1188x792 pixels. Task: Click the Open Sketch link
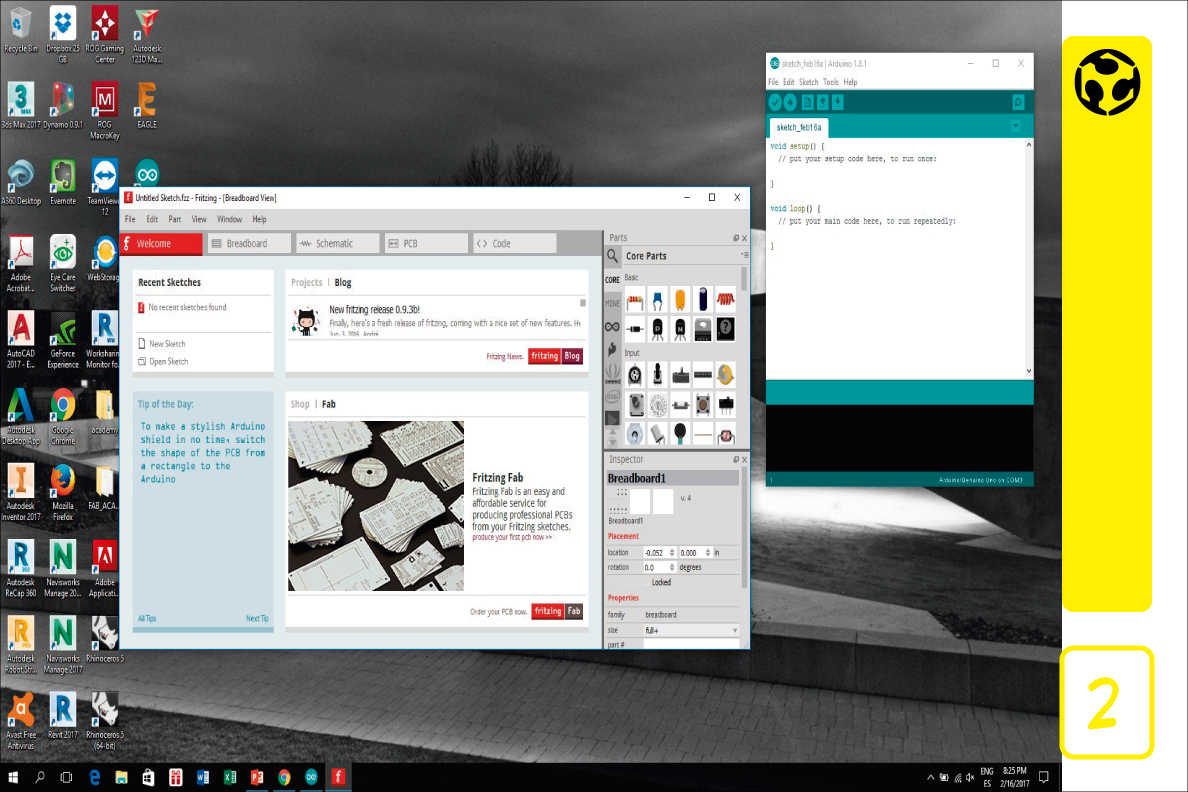[x=168, y=362]
